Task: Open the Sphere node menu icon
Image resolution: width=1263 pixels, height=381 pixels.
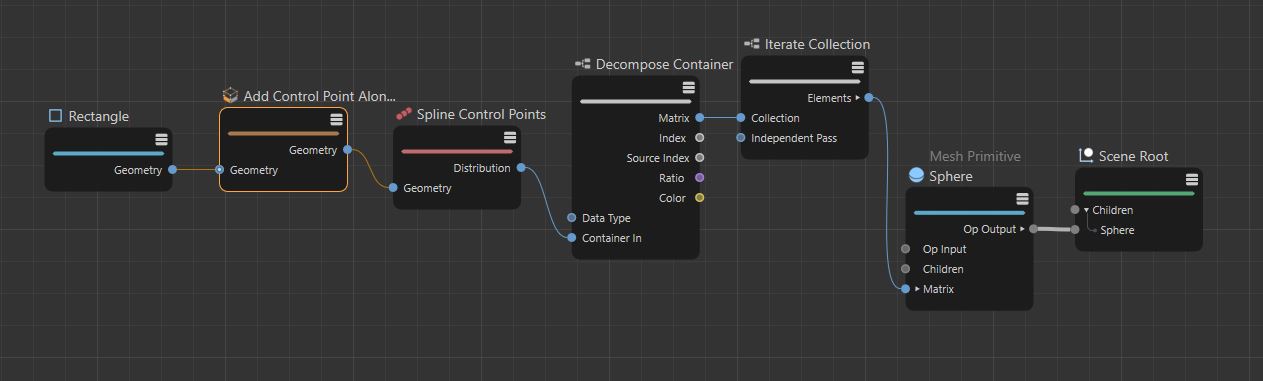Action: (x=1022, y=199)
